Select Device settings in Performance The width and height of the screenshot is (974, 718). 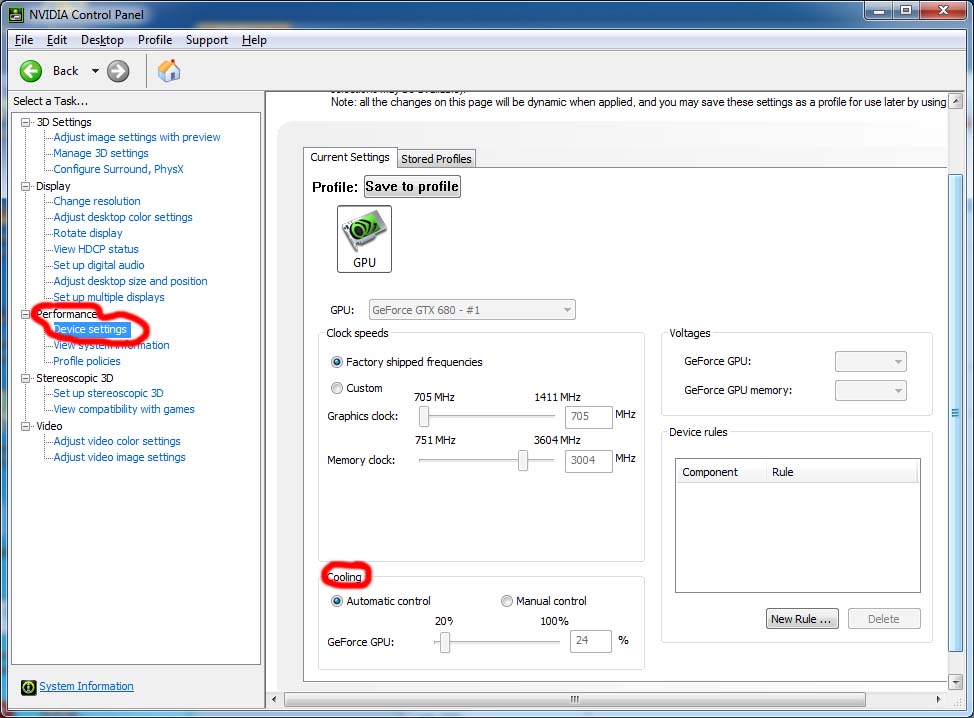[x=90, y=329]
